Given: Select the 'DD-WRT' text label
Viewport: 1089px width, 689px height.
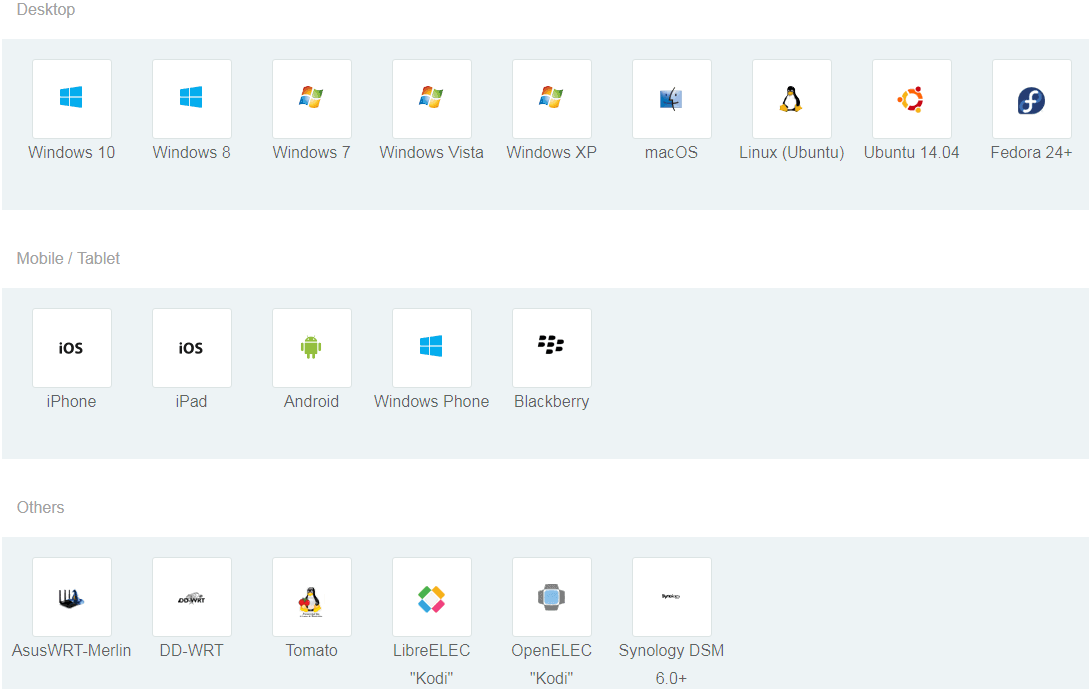Looking at the screenshot, I should (192, 650).
